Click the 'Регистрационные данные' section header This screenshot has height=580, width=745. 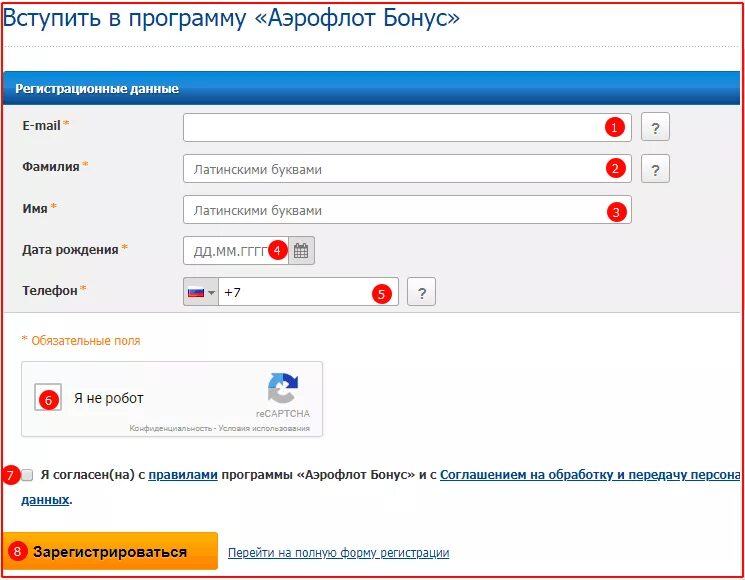tap(97, 89)
